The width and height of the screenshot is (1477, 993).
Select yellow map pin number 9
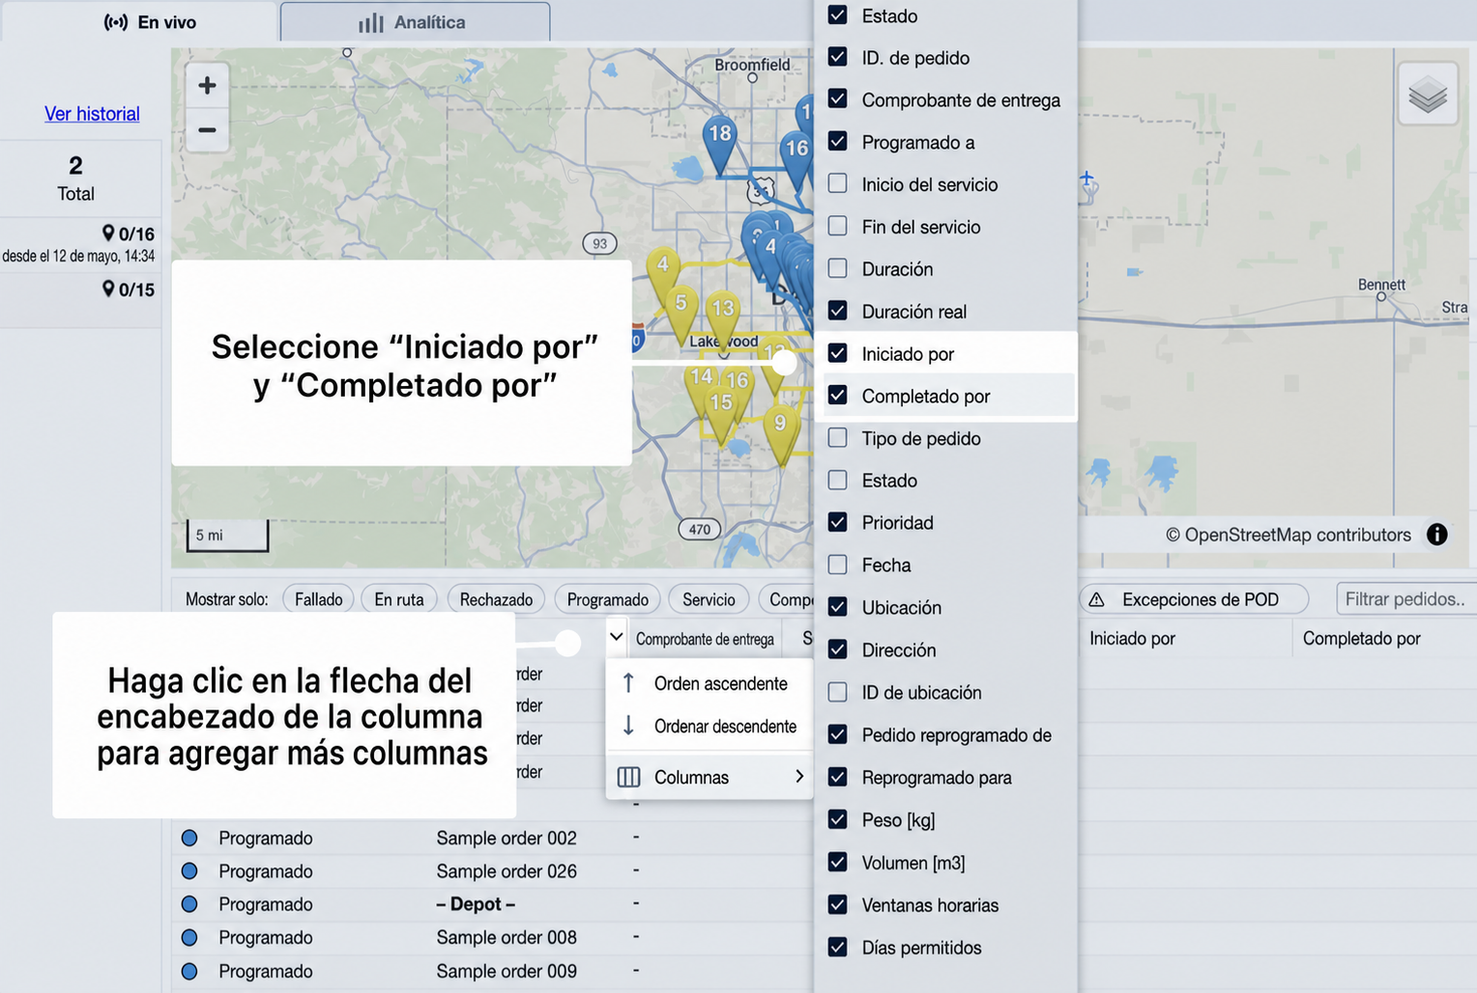pyautogui.click(x=780, y=433)
